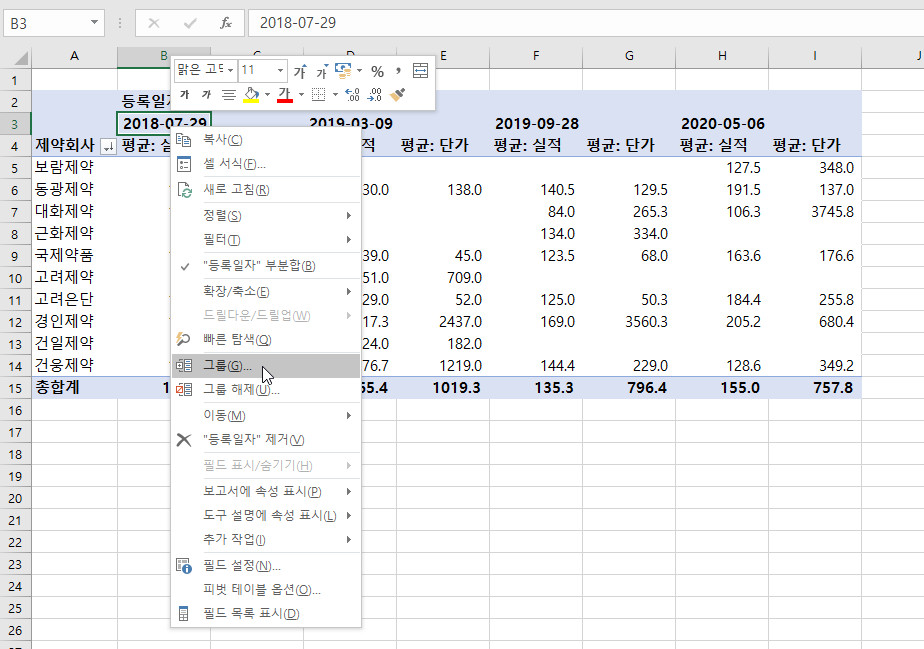Open 필드 설정(N)... from the context menu
This screenshot has height=649, width=924.
point(241,566)
